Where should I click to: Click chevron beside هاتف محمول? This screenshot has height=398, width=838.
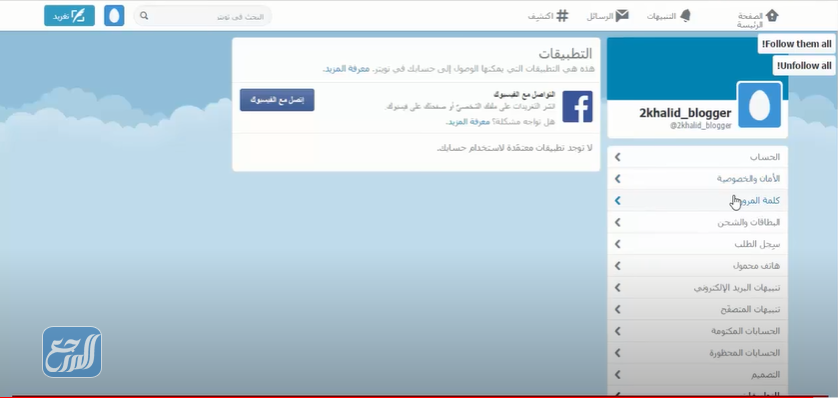(x=617, y=266)
